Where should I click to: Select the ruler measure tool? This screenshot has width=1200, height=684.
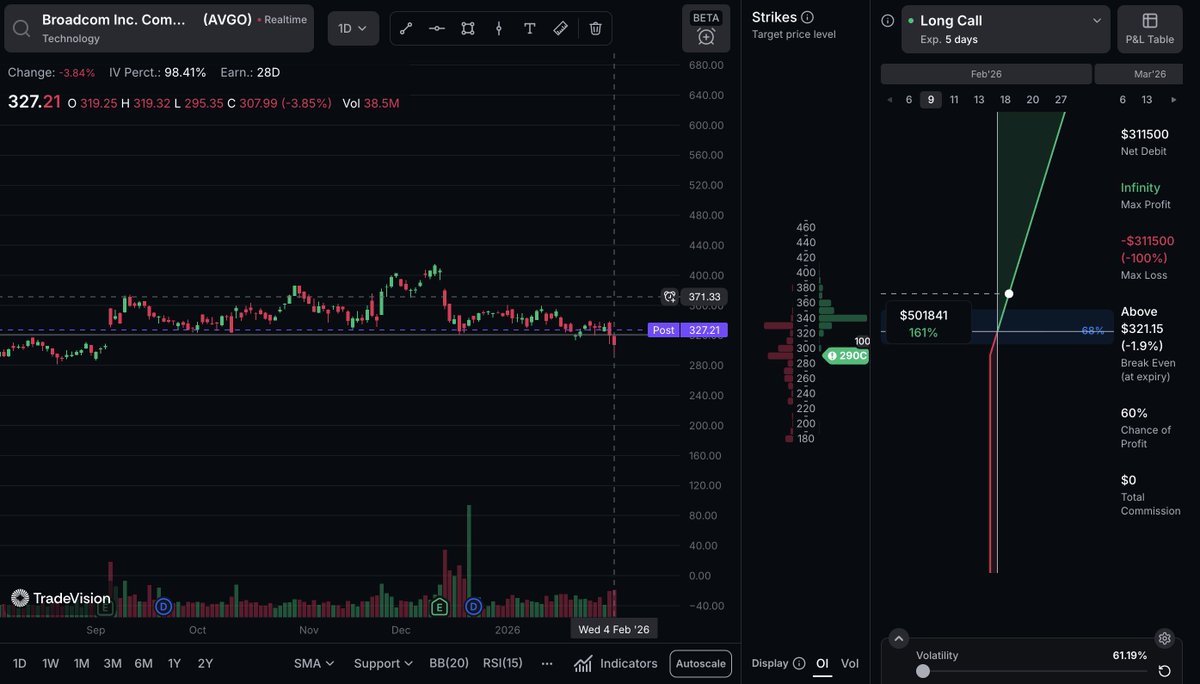tap(561, 28)
